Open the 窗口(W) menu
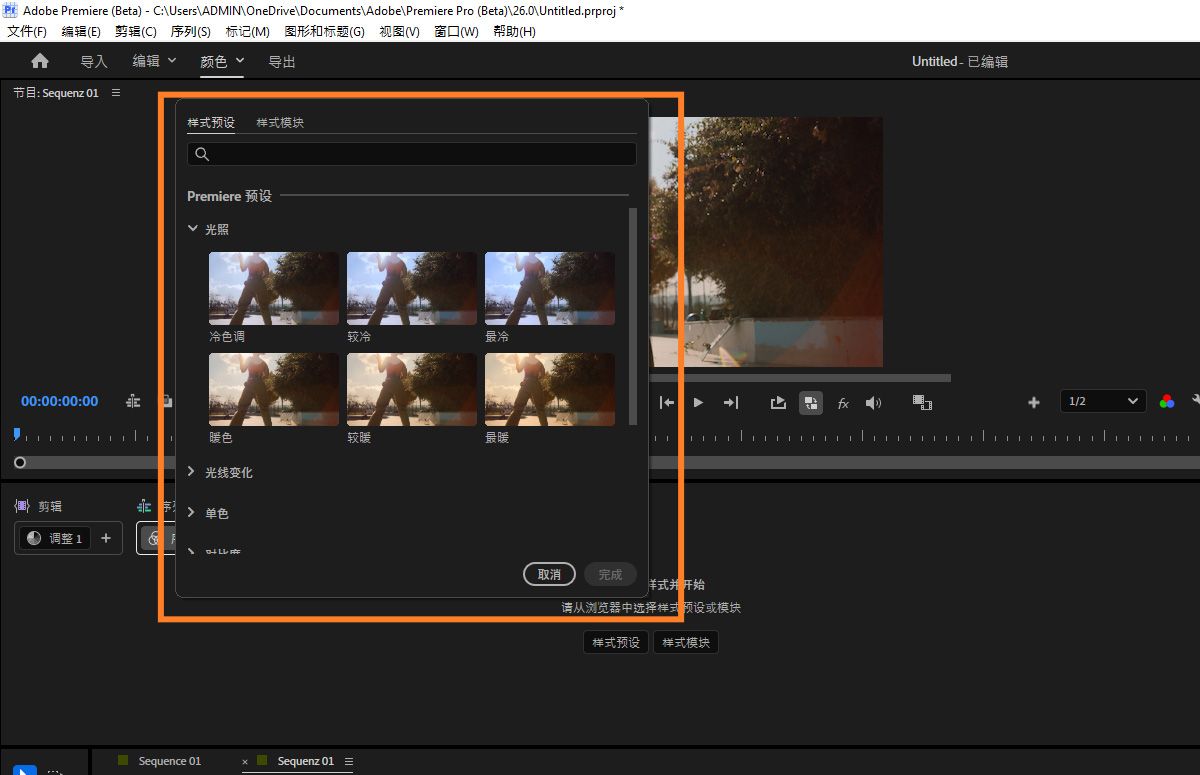Viewport: 1200px width, 775px height. (456, 31)
